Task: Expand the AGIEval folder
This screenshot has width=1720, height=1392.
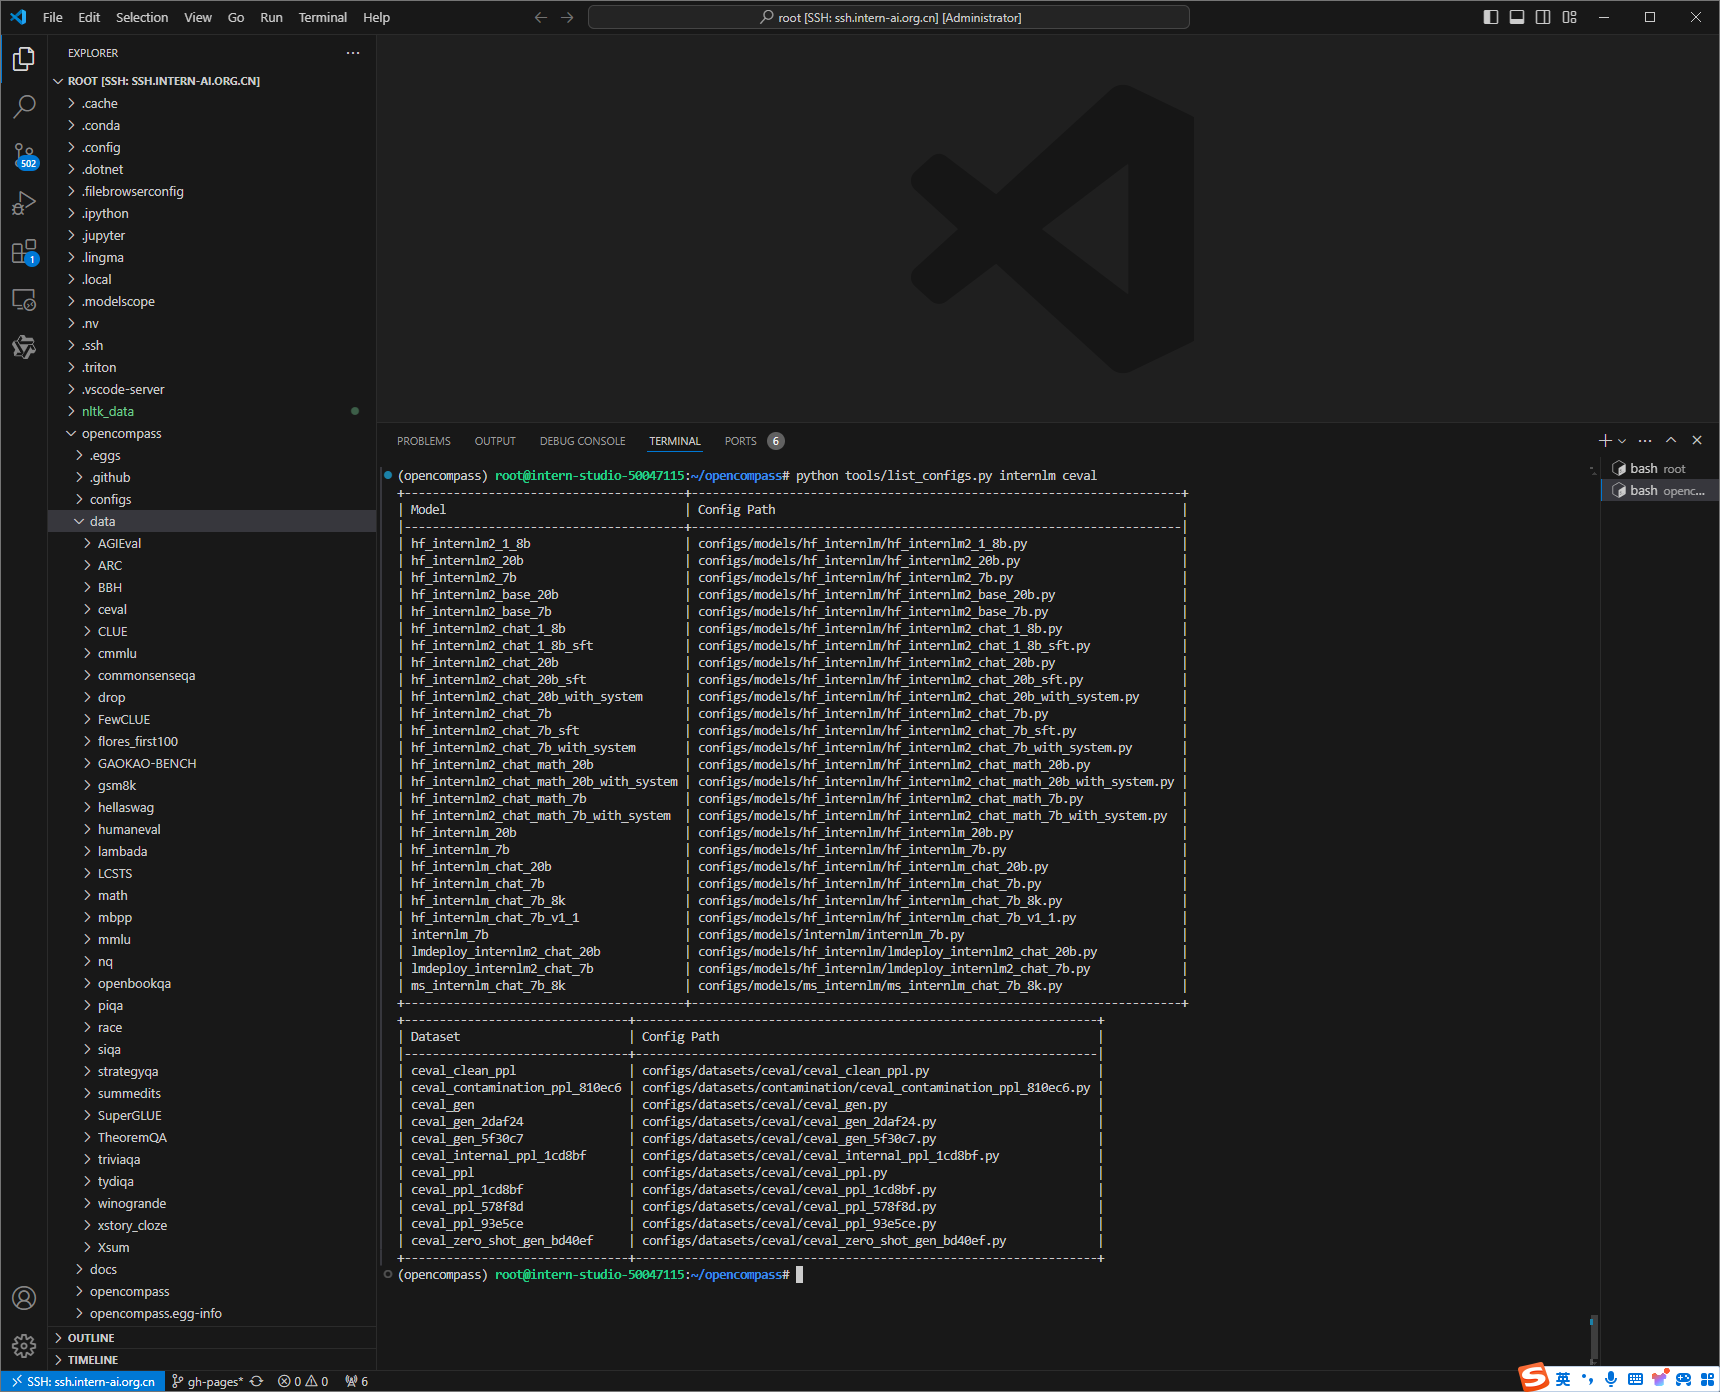Action: pos(212,543)
